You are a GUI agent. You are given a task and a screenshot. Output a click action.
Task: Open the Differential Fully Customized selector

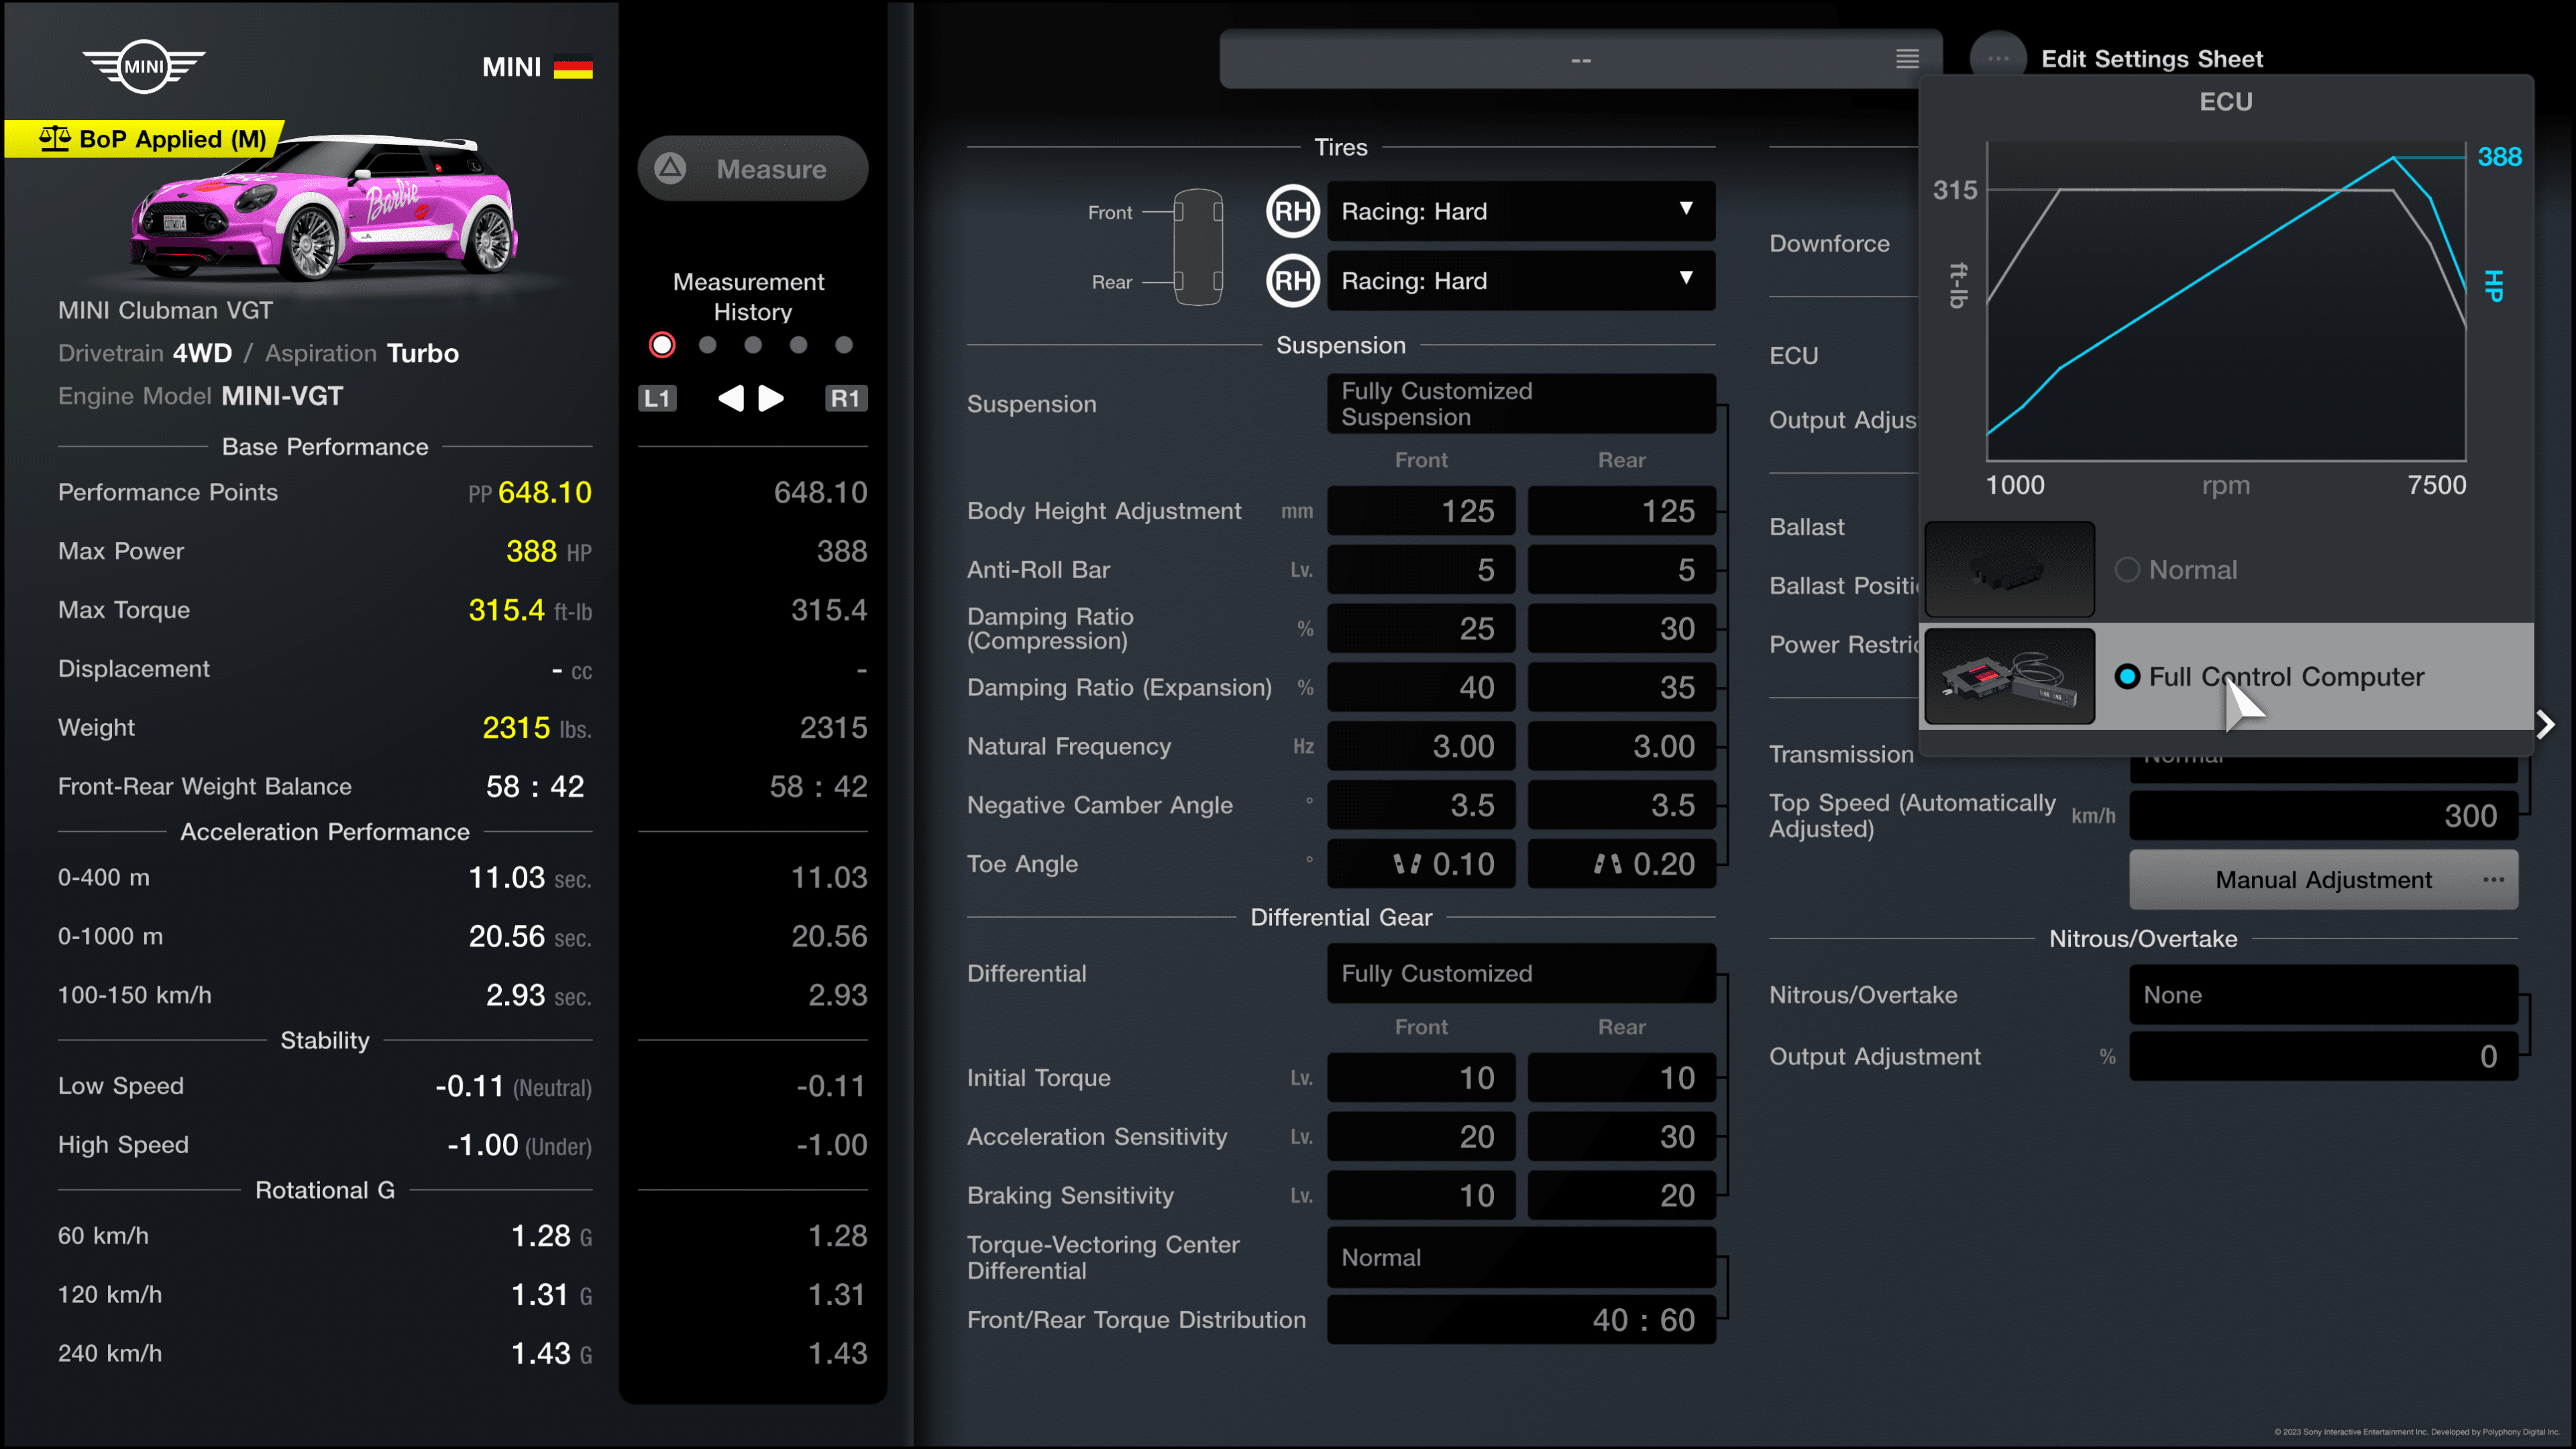tap(1520, 973)
